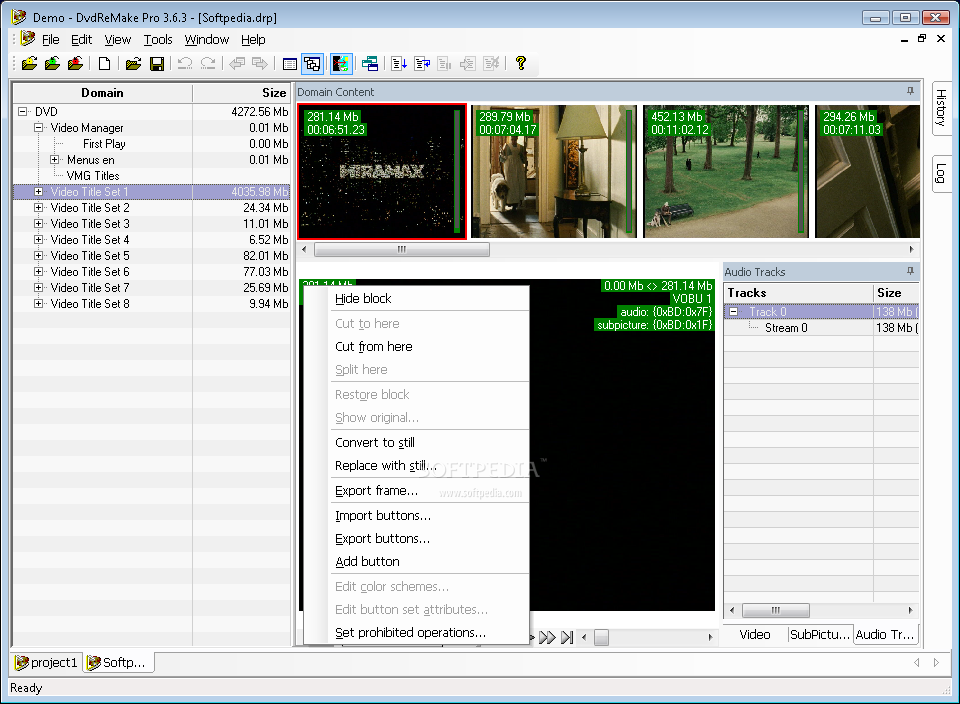Open the Edit menu
This screenshot has height=704, width=960.
[81, 40]
